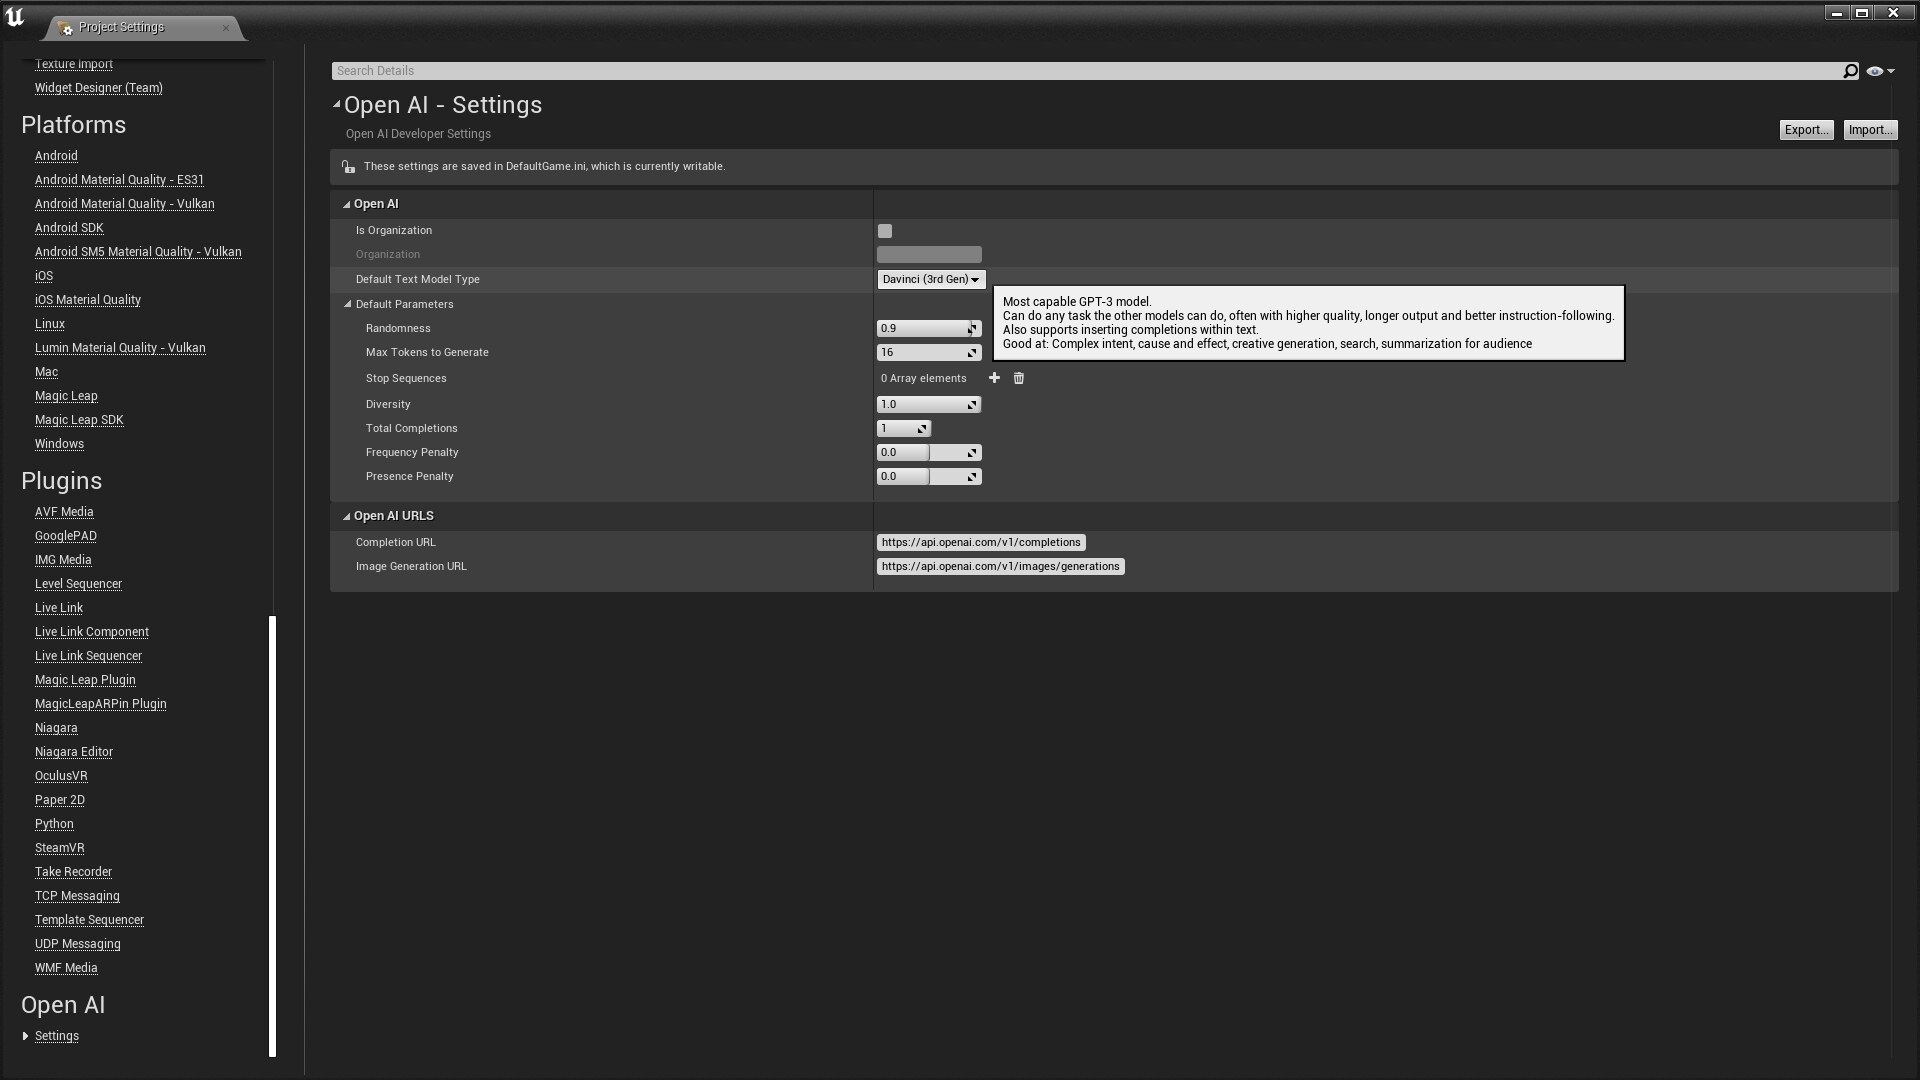Click the Completion URL input field

click(x=981, y=542)
